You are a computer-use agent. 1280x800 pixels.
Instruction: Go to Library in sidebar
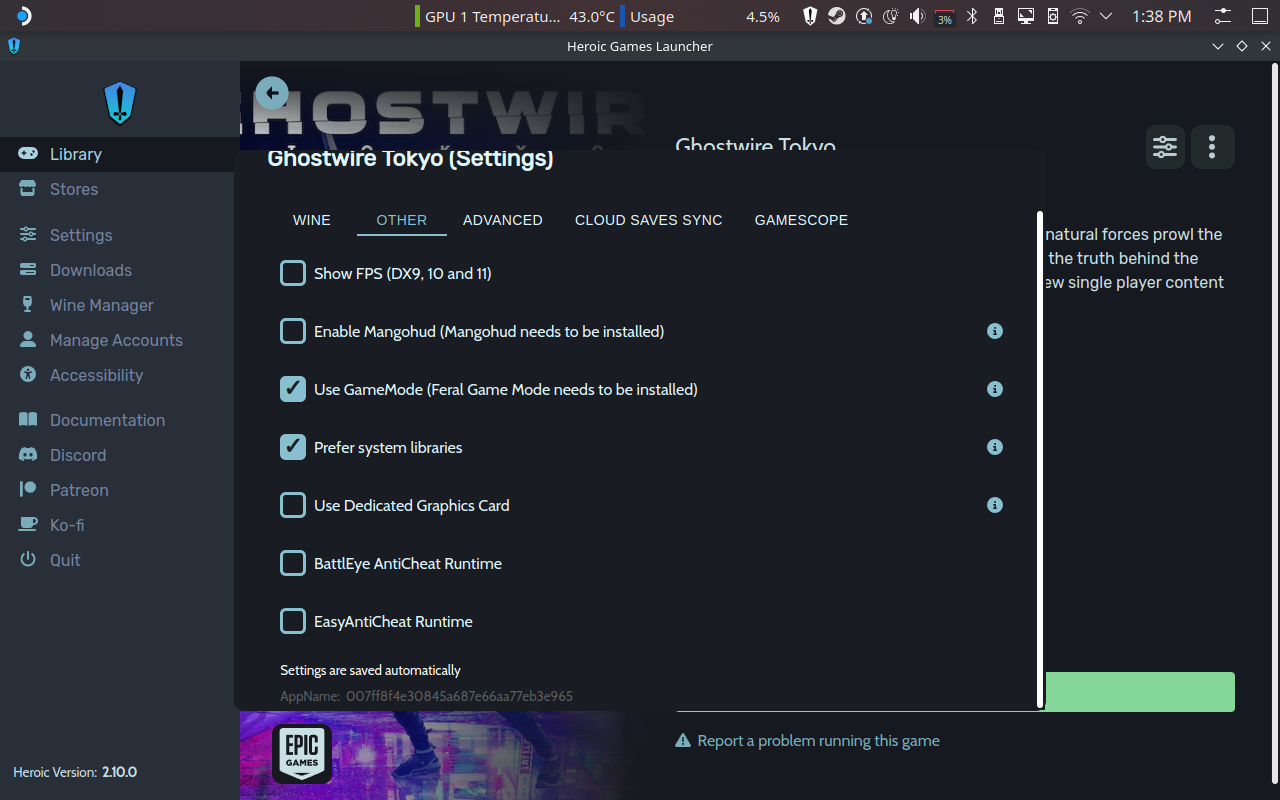point(118,154)
